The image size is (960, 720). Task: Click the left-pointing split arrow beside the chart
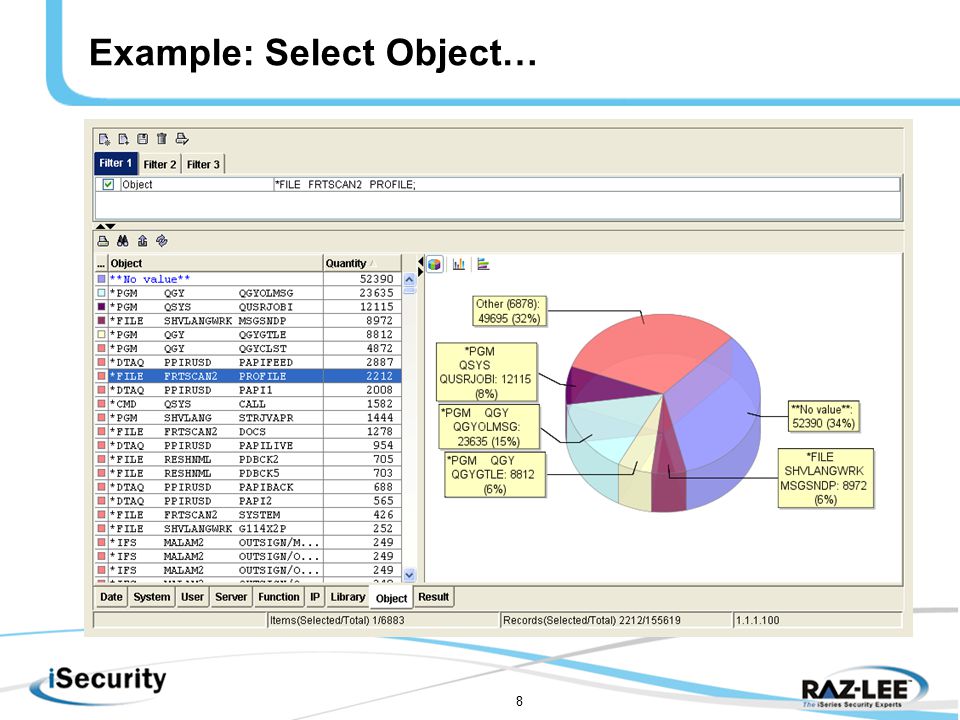421,262
